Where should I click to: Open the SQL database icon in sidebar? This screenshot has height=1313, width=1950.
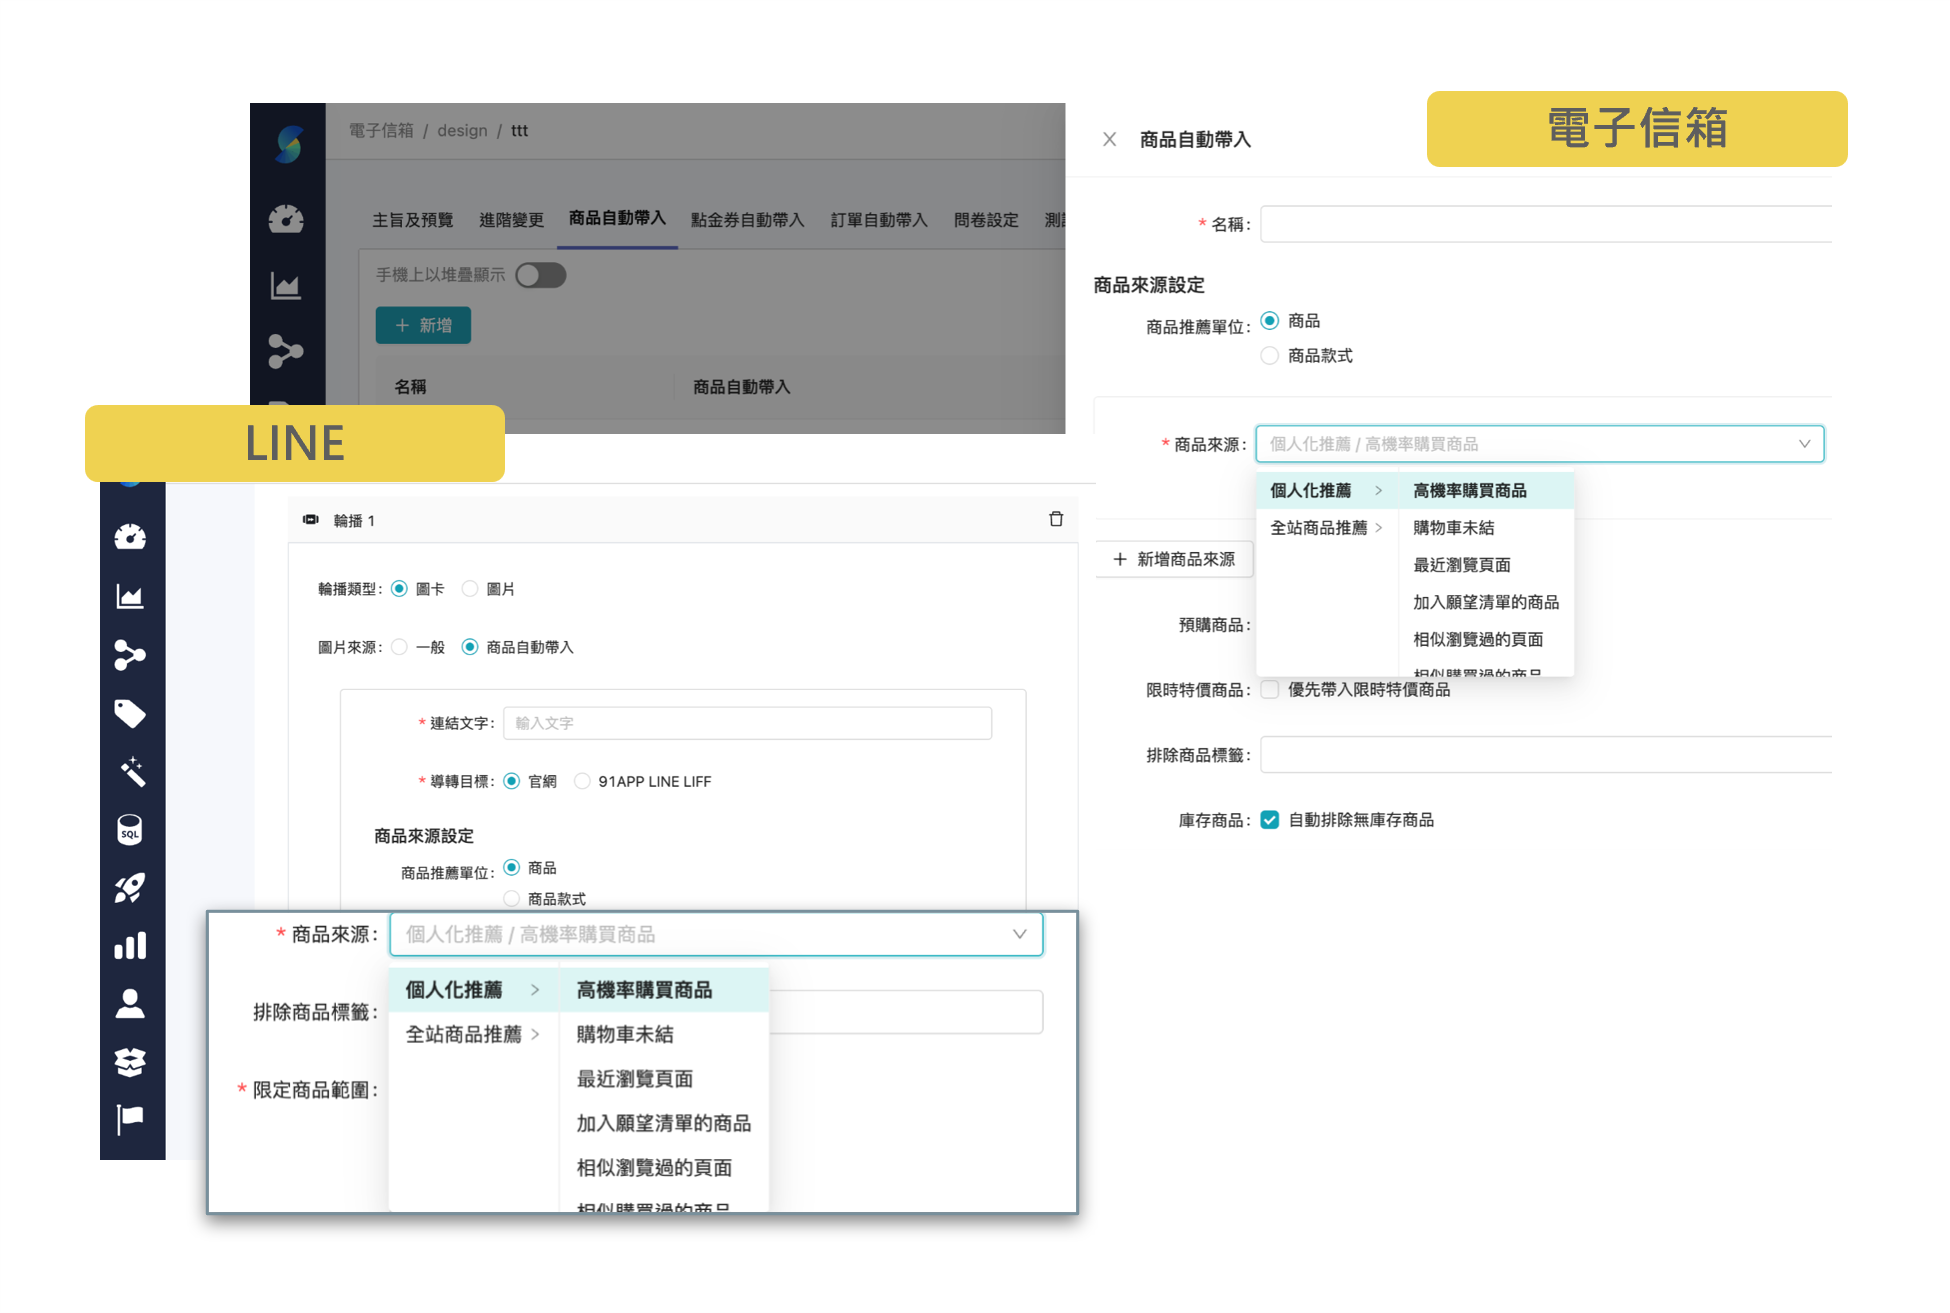point(131,831)
